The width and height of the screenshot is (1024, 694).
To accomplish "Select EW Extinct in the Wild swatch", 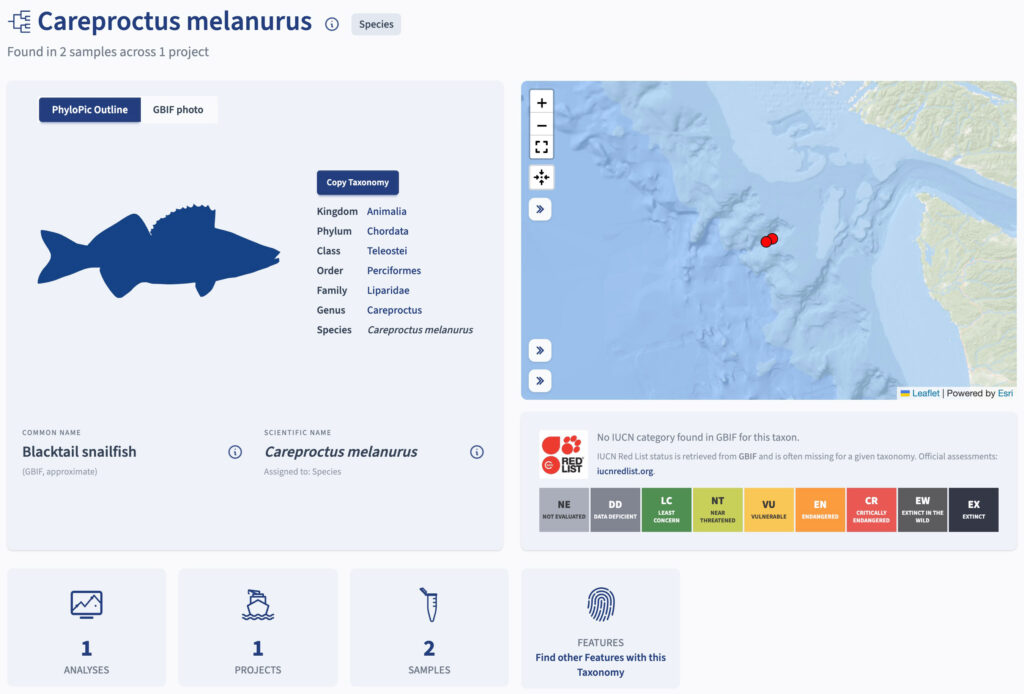I will 922,510.
